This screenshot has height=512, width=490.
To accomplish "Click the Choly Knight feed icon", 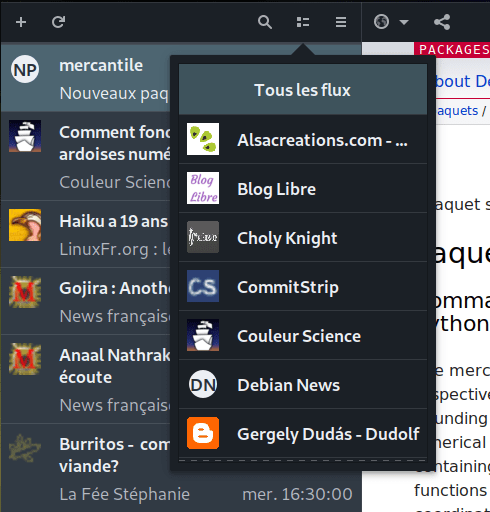I will pyautogui.click(x=203, y=237).
